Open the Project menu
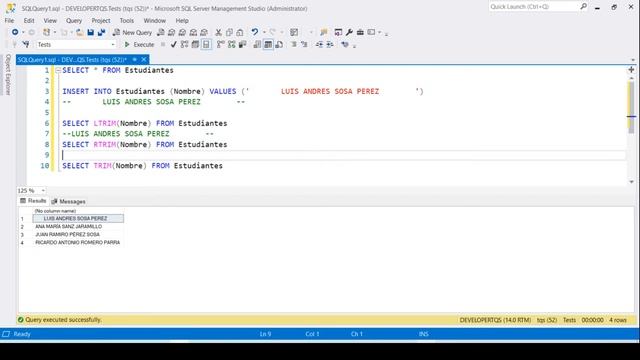 point(101,20)
